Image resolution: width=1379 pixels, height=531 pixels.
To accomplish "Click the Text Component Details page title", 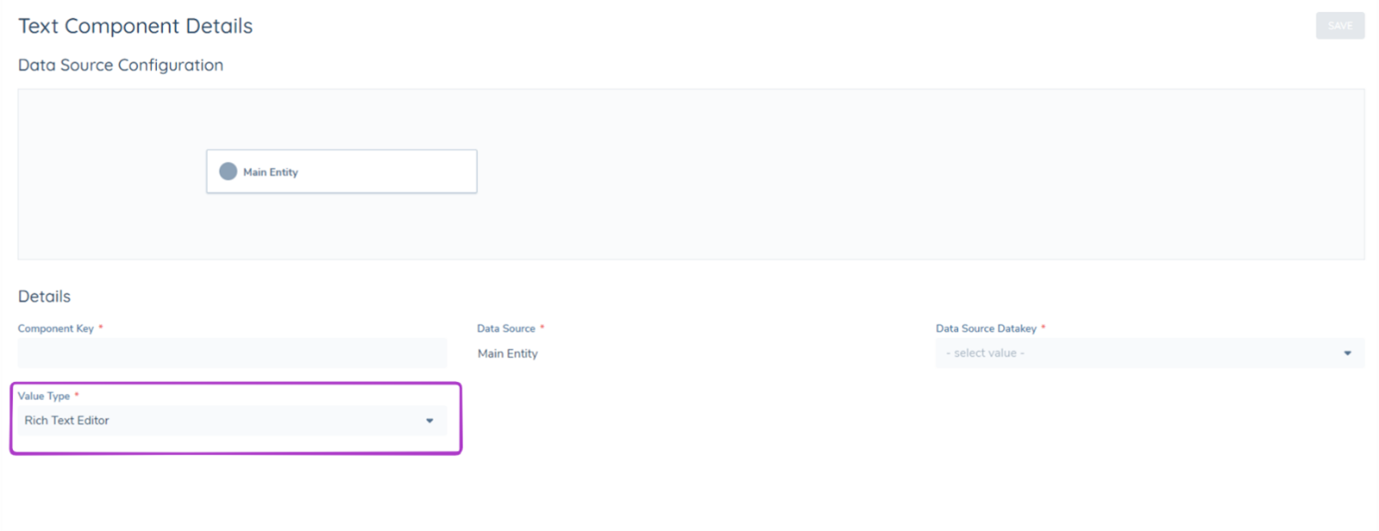I will point(135,26).
